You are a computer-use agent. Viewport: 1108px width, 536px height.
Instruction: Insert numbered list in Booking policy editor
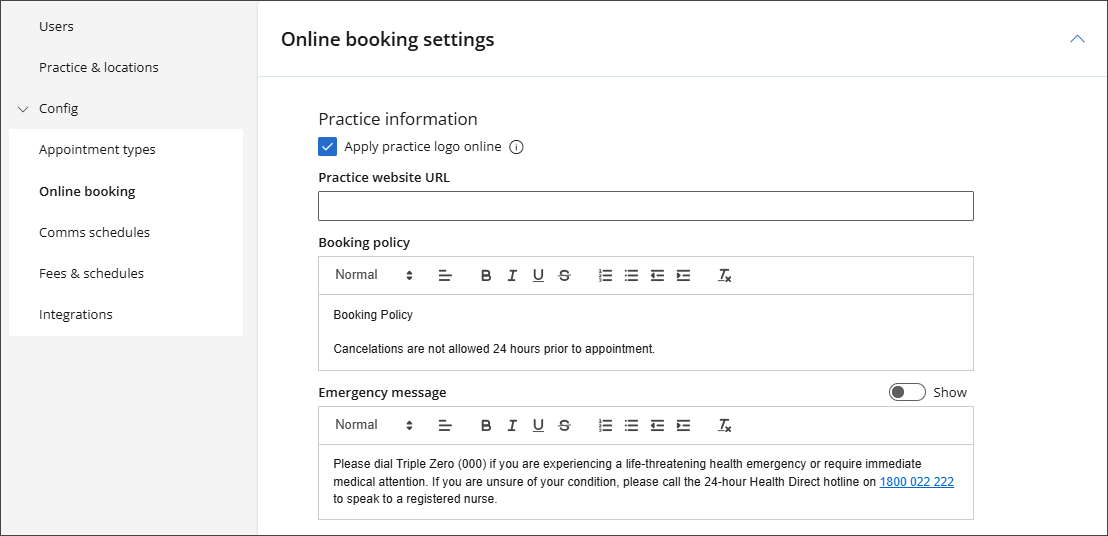[605, 276]
